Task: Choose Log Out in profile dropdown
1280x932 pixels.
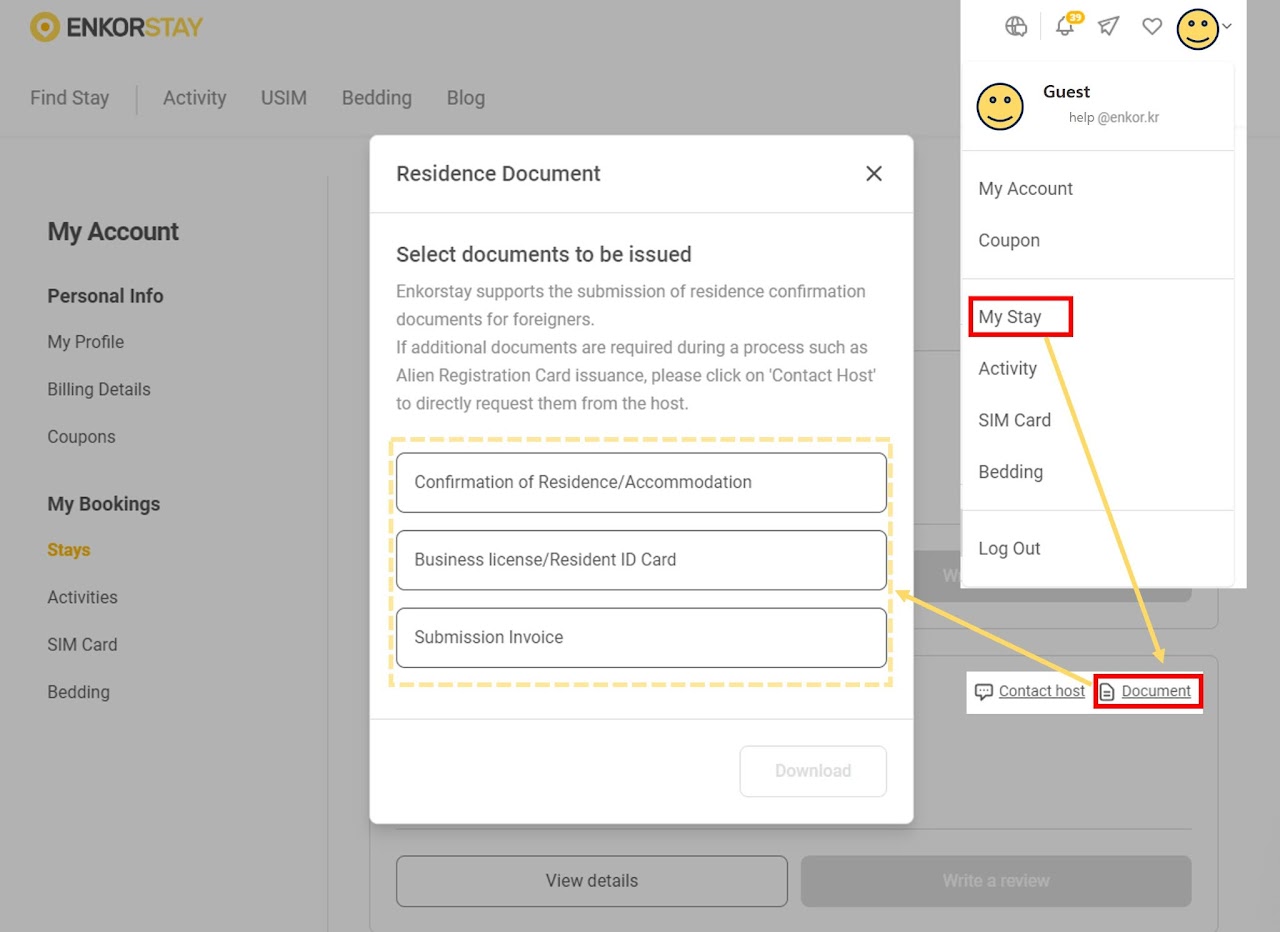Action: (x=1009, y=549)
